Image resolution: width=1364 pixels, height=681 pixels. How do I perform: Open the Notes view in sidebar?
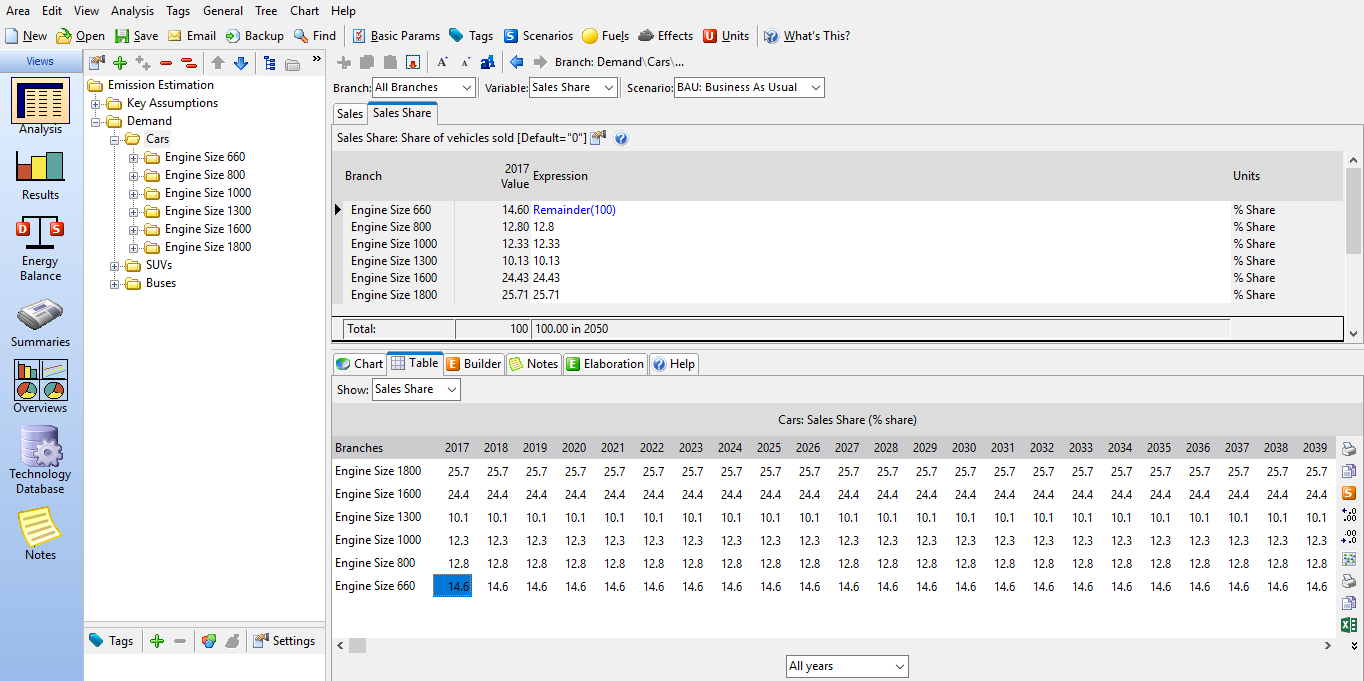(40, 533)
